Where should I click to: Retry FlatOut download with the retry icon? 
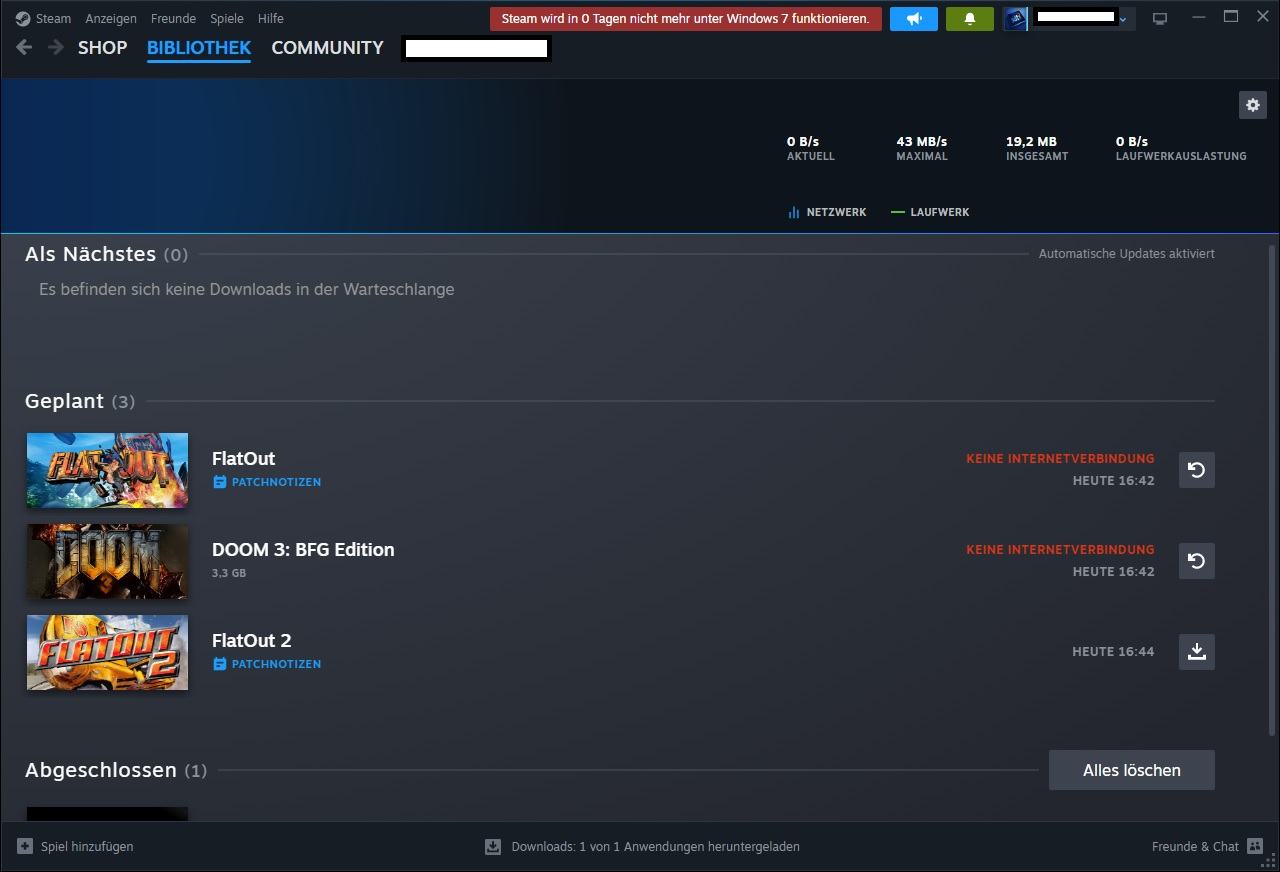1197,470
